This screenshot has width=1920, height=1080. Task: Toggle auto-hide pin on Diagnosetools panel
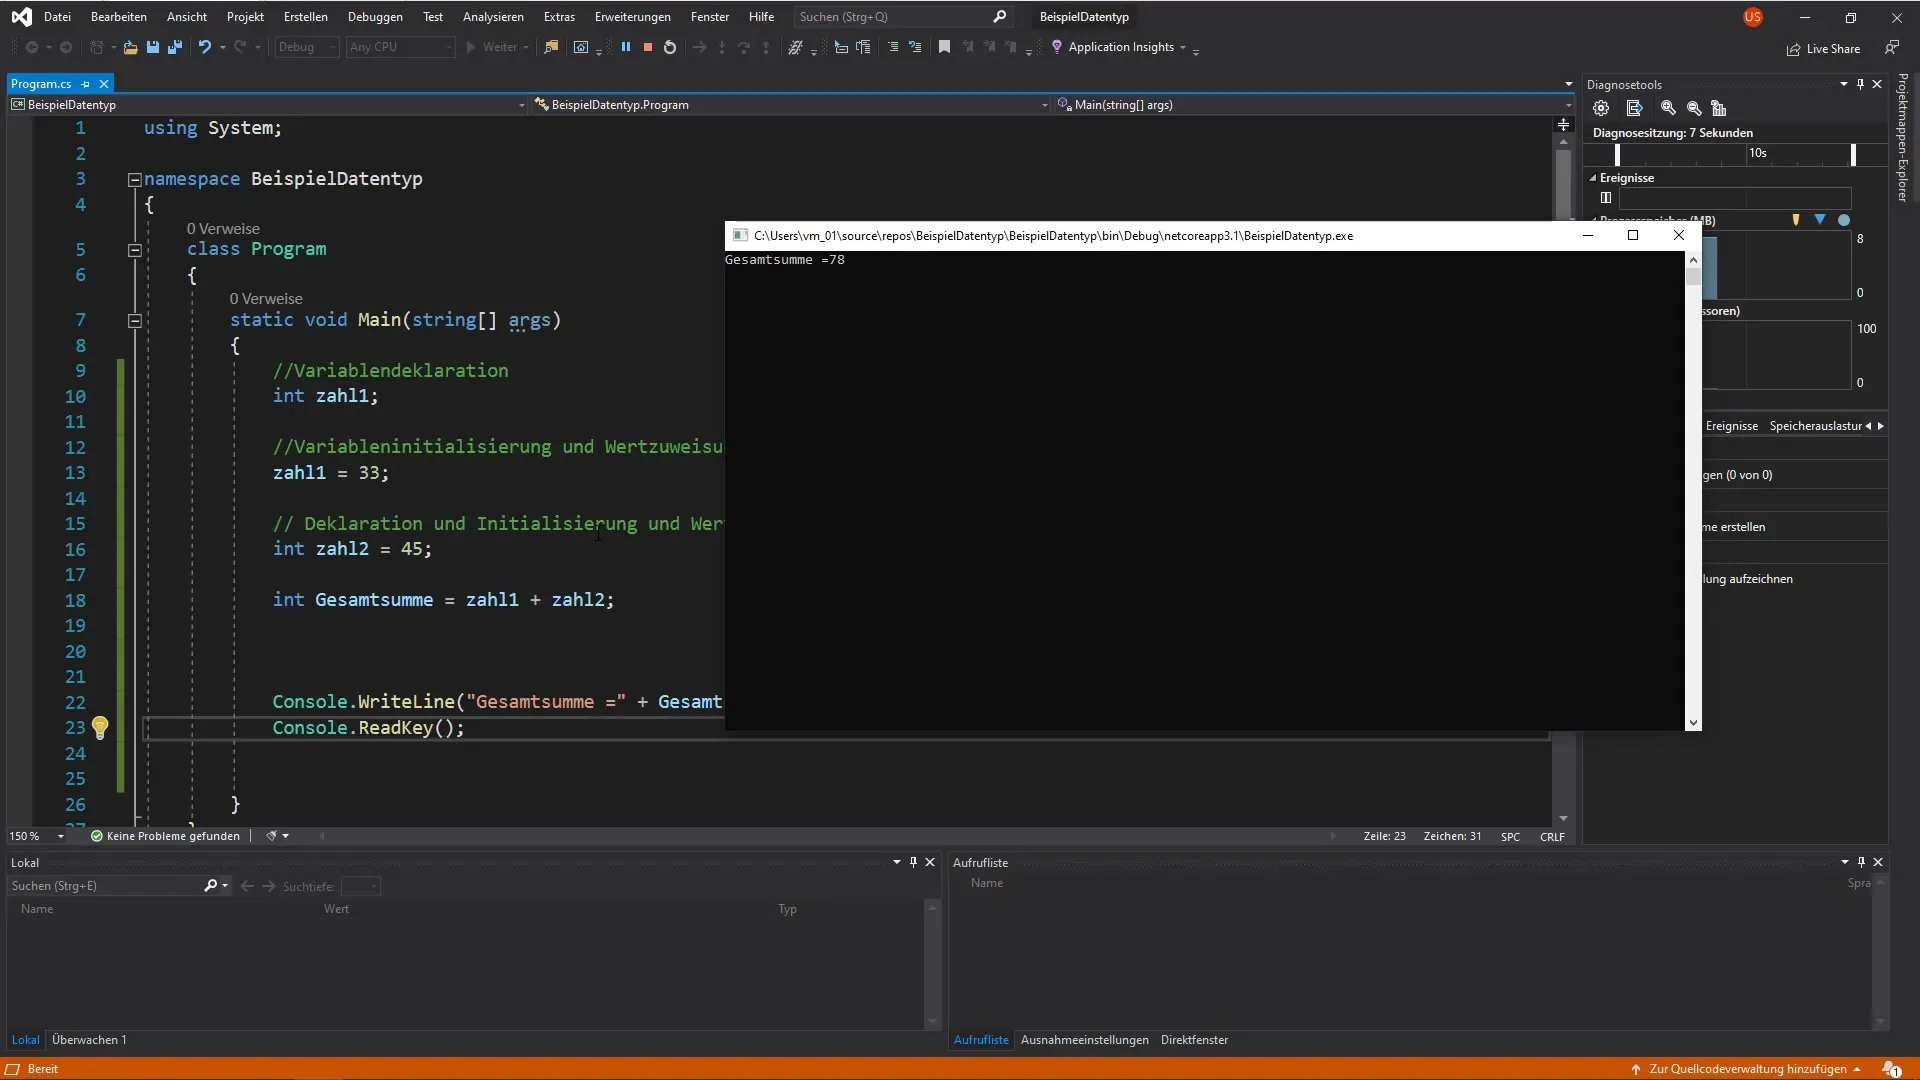pos(1860,84)
